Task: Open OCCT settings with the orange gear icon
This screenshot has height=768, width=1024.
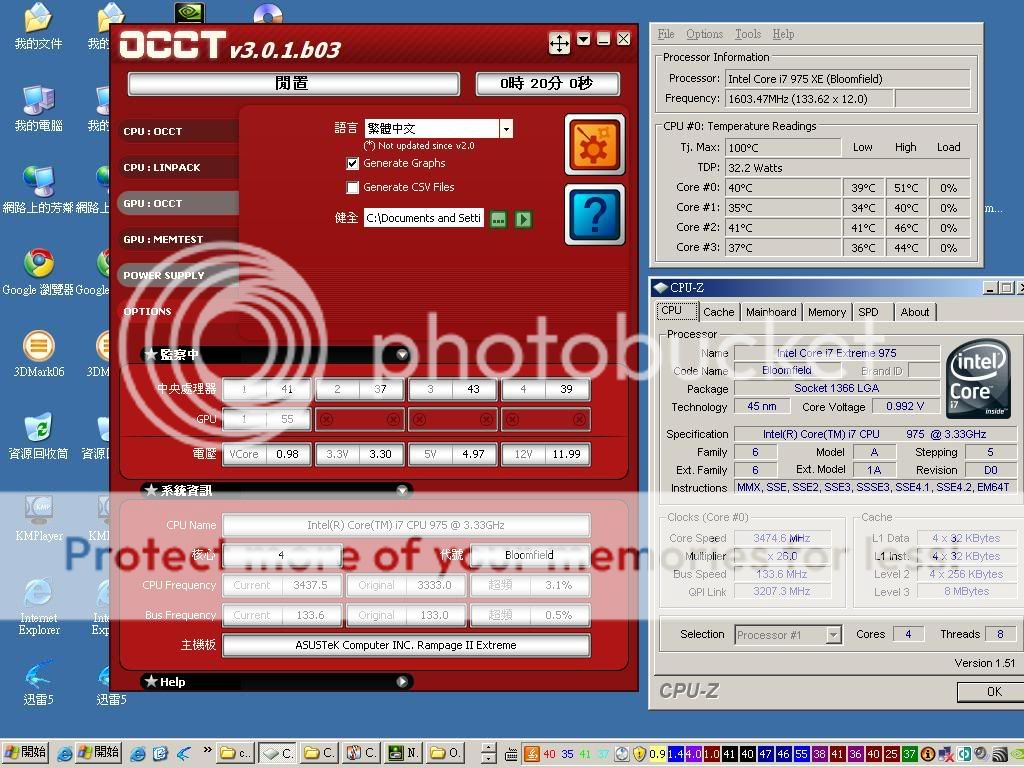Action: 594,144
